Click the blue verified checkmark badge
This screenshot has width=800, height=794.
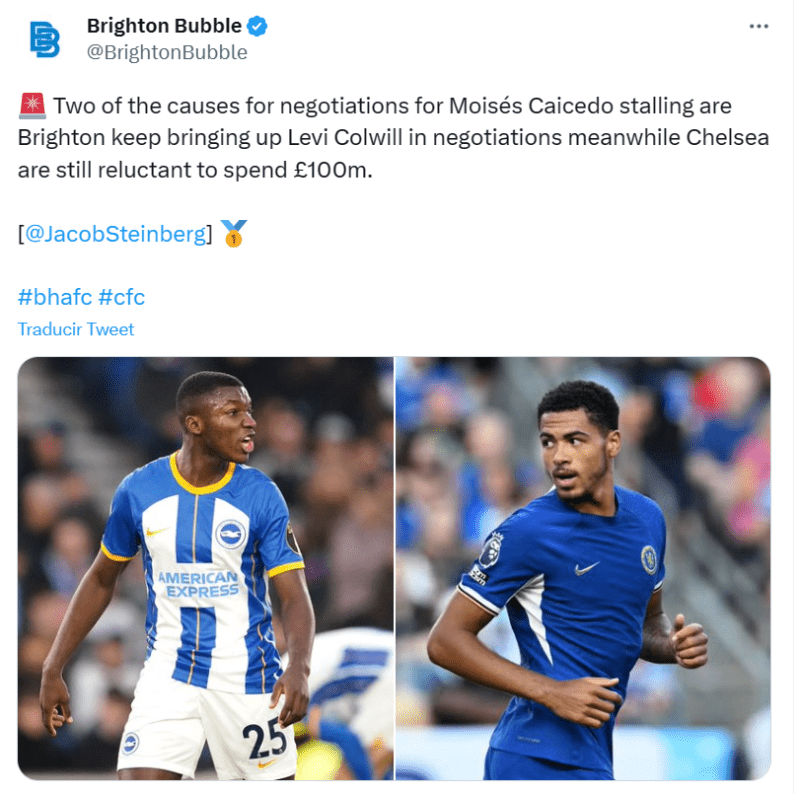point(257,26)
